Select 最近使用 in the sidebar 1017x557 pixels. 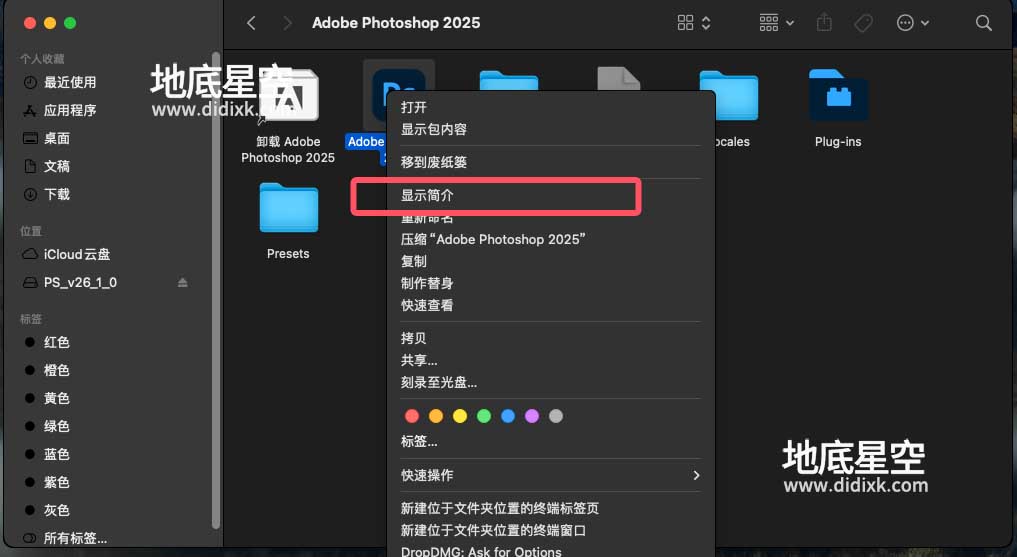(x=69, y=82)
